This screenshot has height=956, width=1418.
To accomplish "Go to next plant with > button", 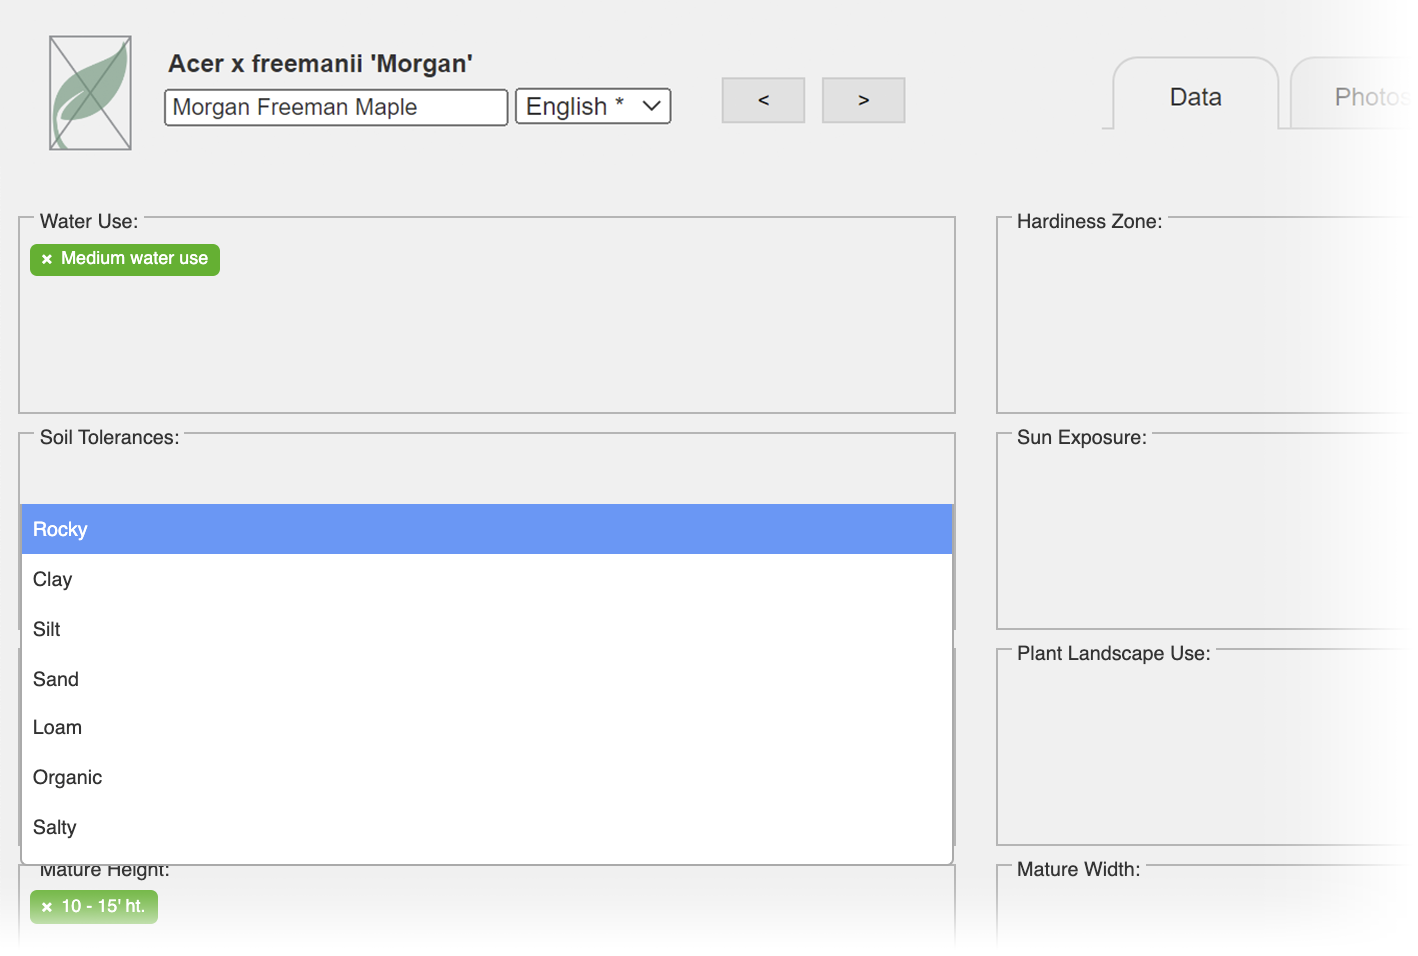I will point(863,100).
